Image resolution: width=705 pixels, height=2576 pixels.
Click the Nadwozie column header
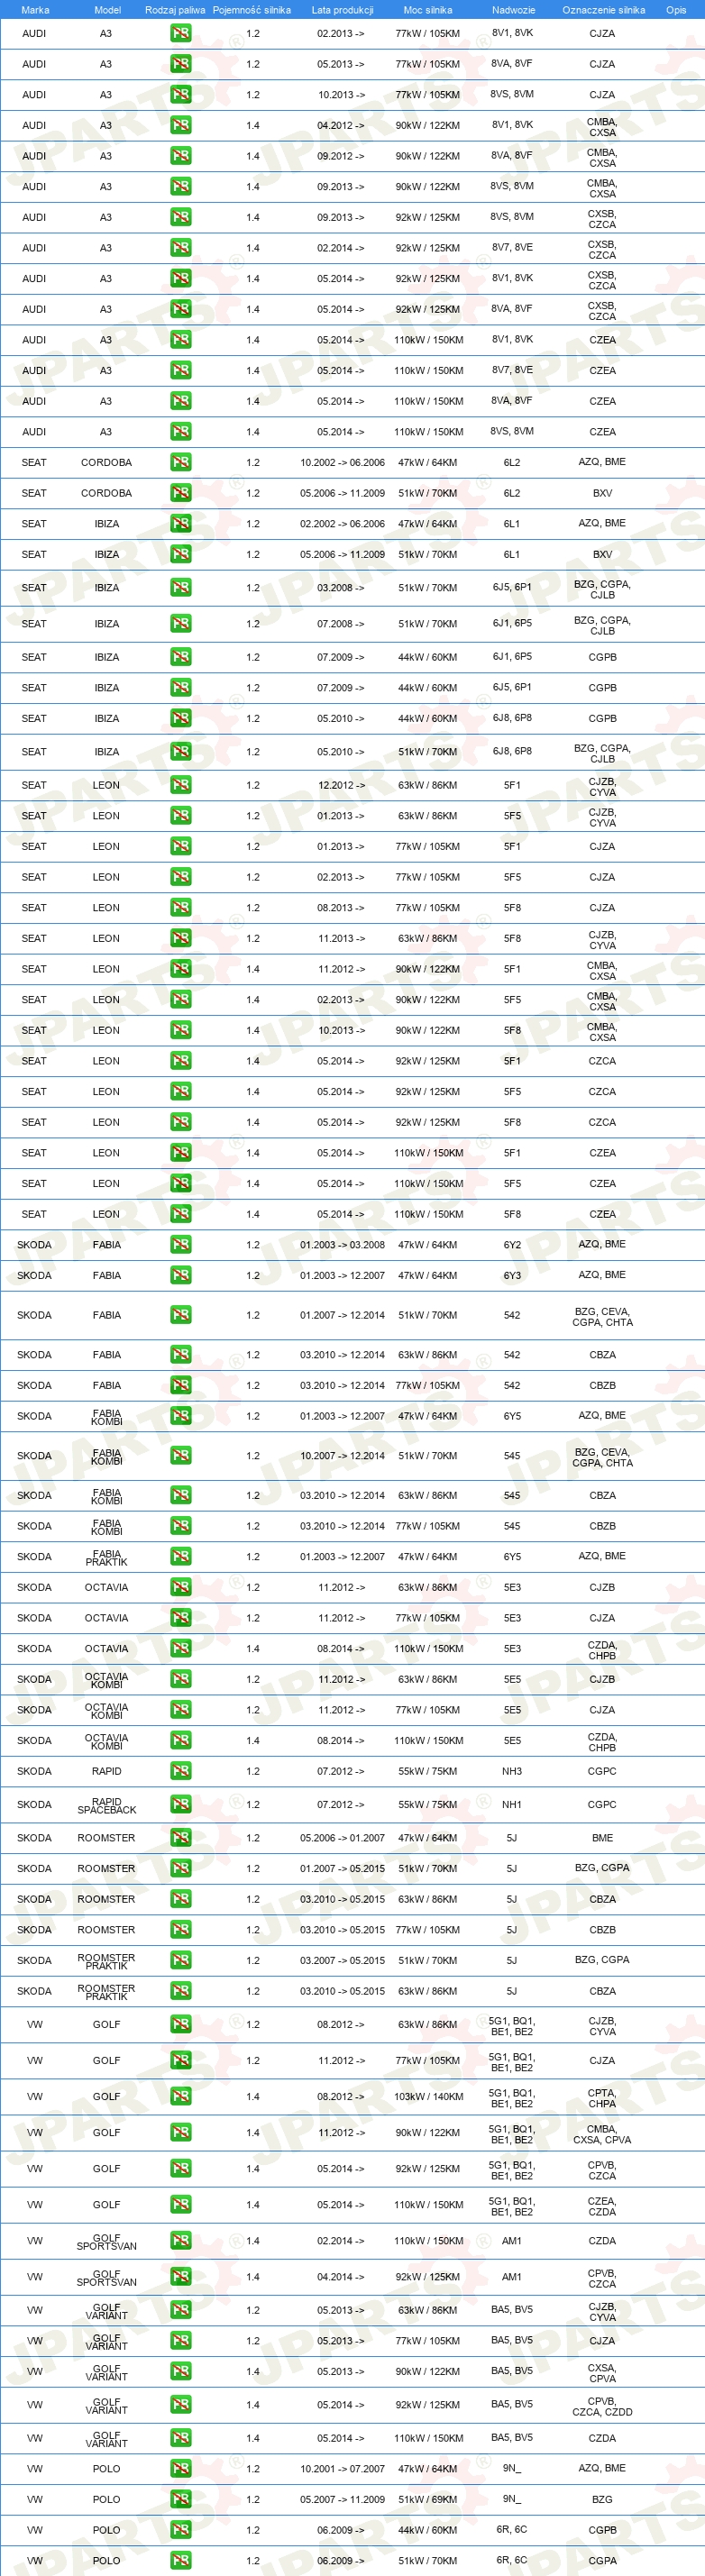(x=513, y=10)
